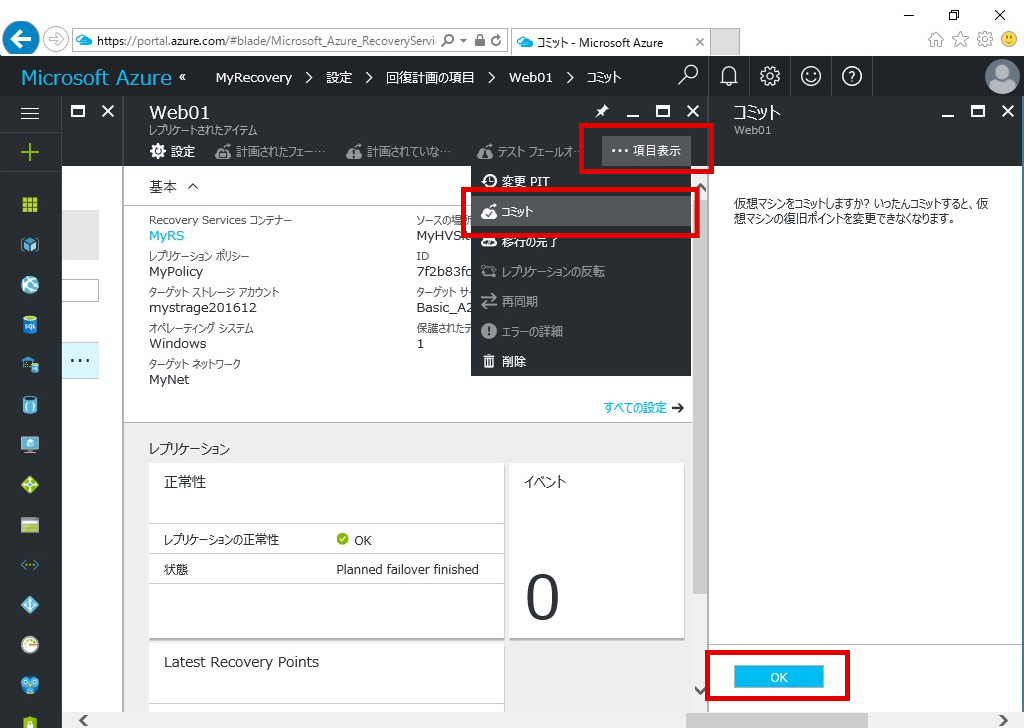Viewport: 1024px width, 728px height.
Task: Click the Microsoft Azure logo text
Action: (96, 78)
